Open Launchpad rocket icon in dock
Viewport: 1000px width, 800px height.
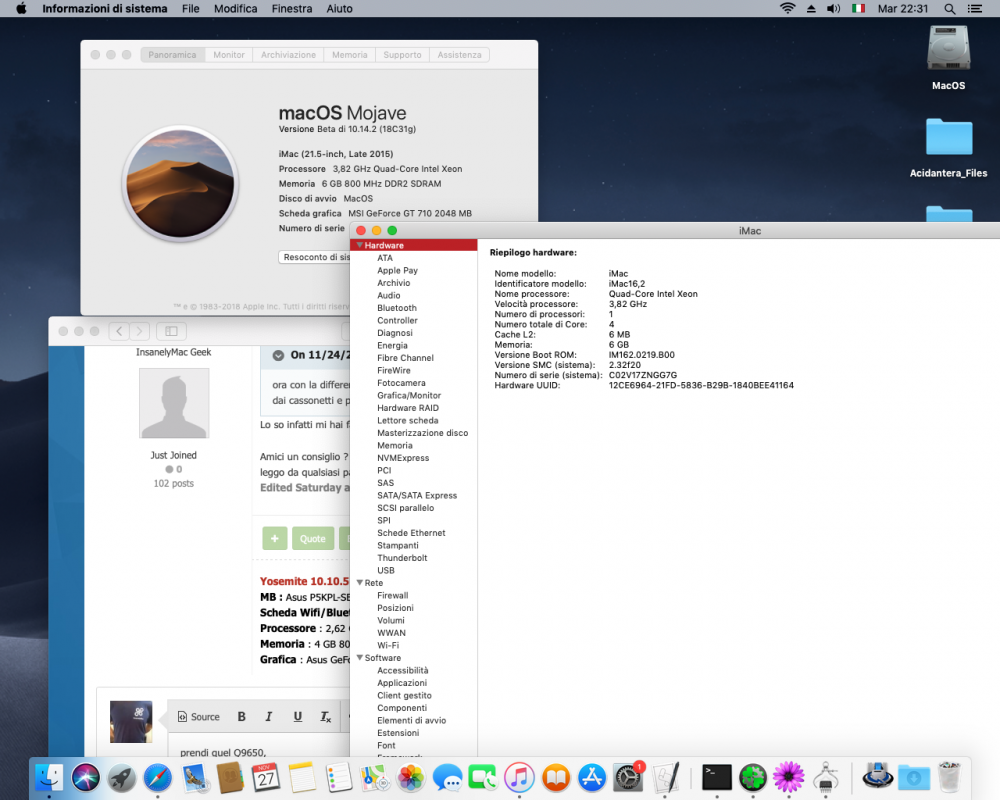pos(121,777)
